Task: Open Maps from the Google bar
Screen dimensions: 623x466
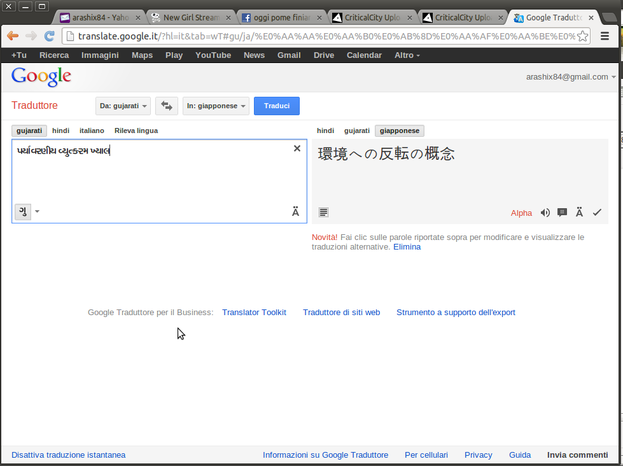Action: pyautogui.click(x=142, y=55)
